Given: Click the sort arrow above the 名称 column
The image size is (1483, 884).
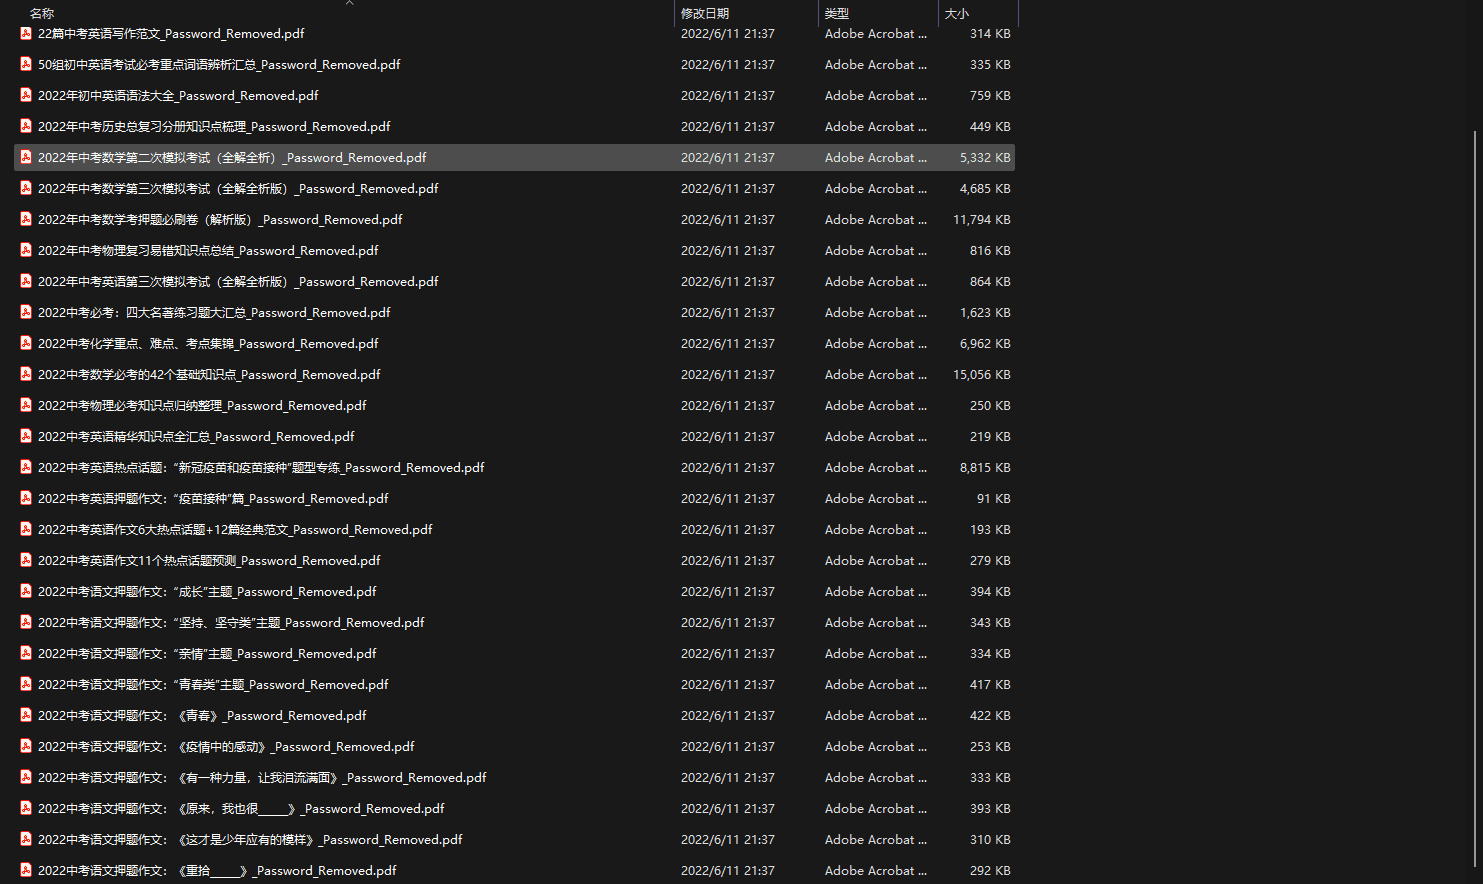Looking at the screenshot, I should [349, 3].
